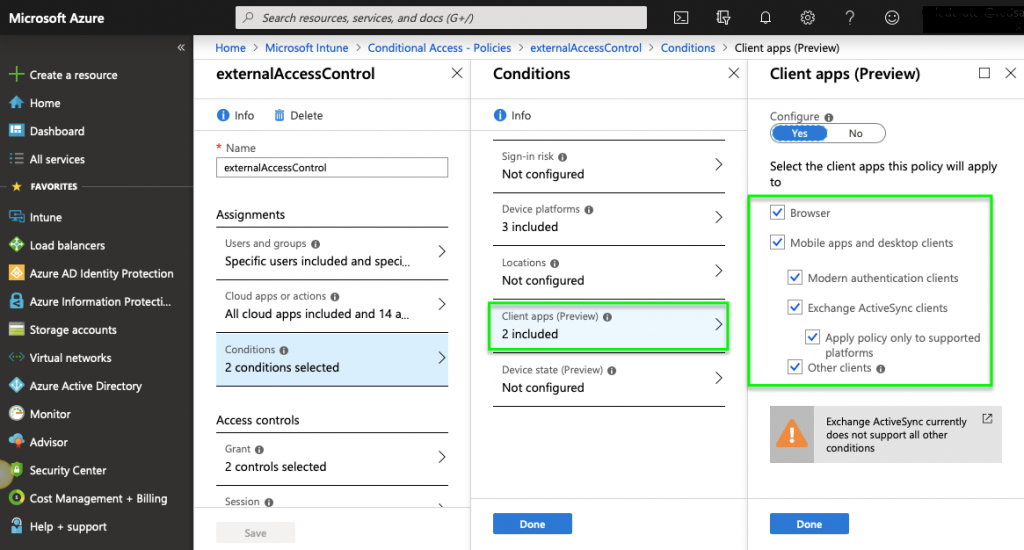Click the Save button
This screenshot has width=1024, height=550.
[255, 532]
